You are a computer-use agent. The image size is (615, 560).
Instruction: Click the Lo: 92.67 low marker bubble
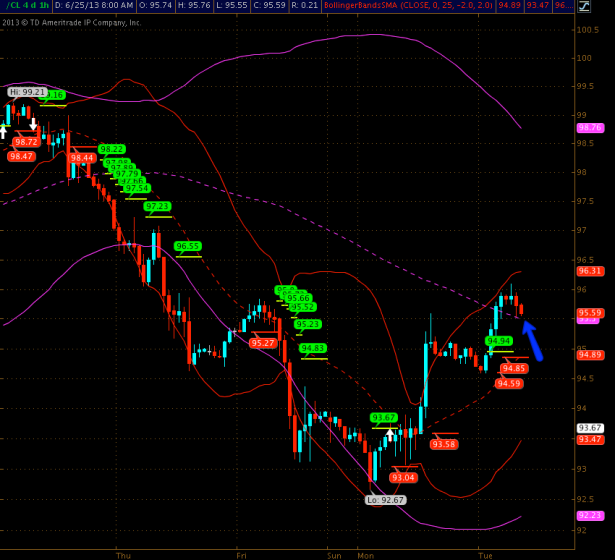[386, 500]
